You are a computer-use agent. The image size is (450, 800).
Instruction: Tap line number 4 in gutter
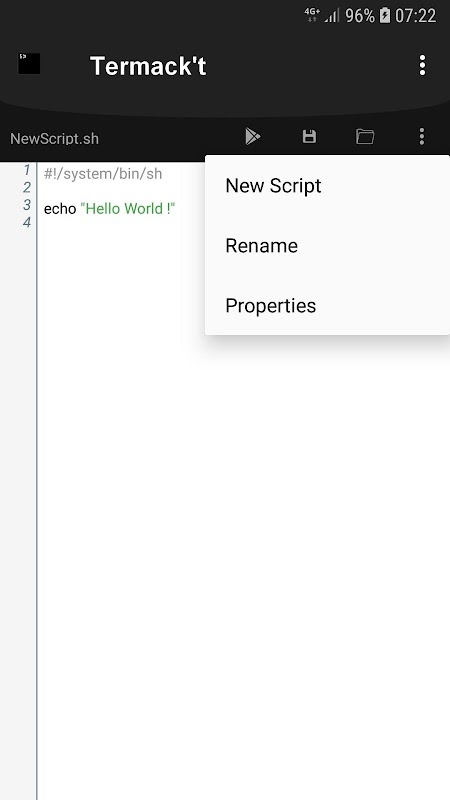(27, 222)
